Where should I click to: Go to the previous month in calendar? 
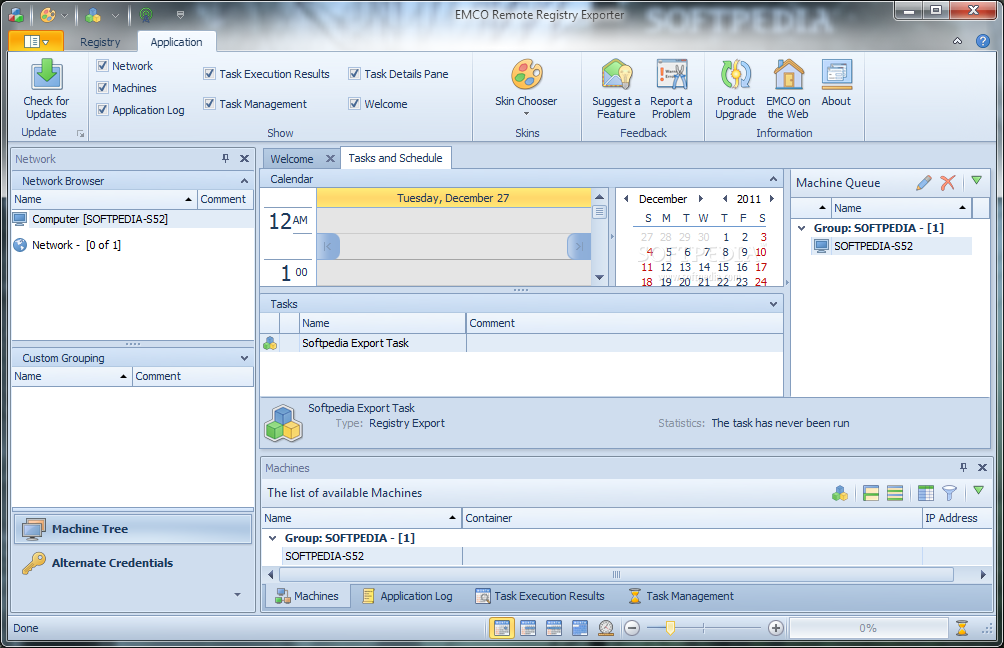[626, 199]
